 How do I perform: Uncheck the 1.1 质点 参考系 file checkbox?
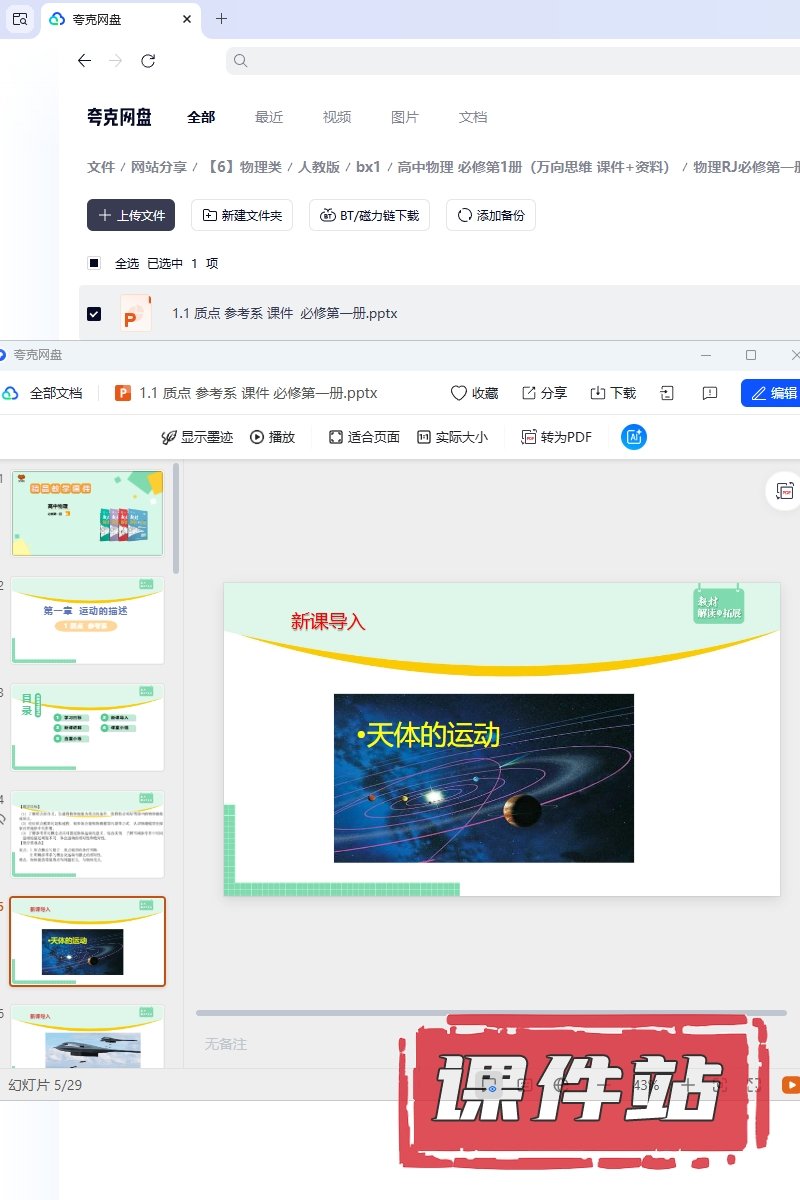click(94, 314)
